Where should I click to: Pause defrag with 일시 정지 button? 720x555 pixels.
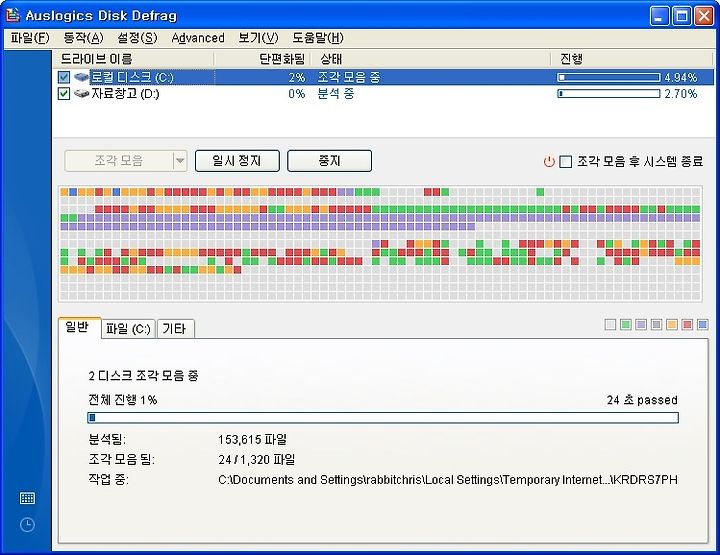pos(237,161)
